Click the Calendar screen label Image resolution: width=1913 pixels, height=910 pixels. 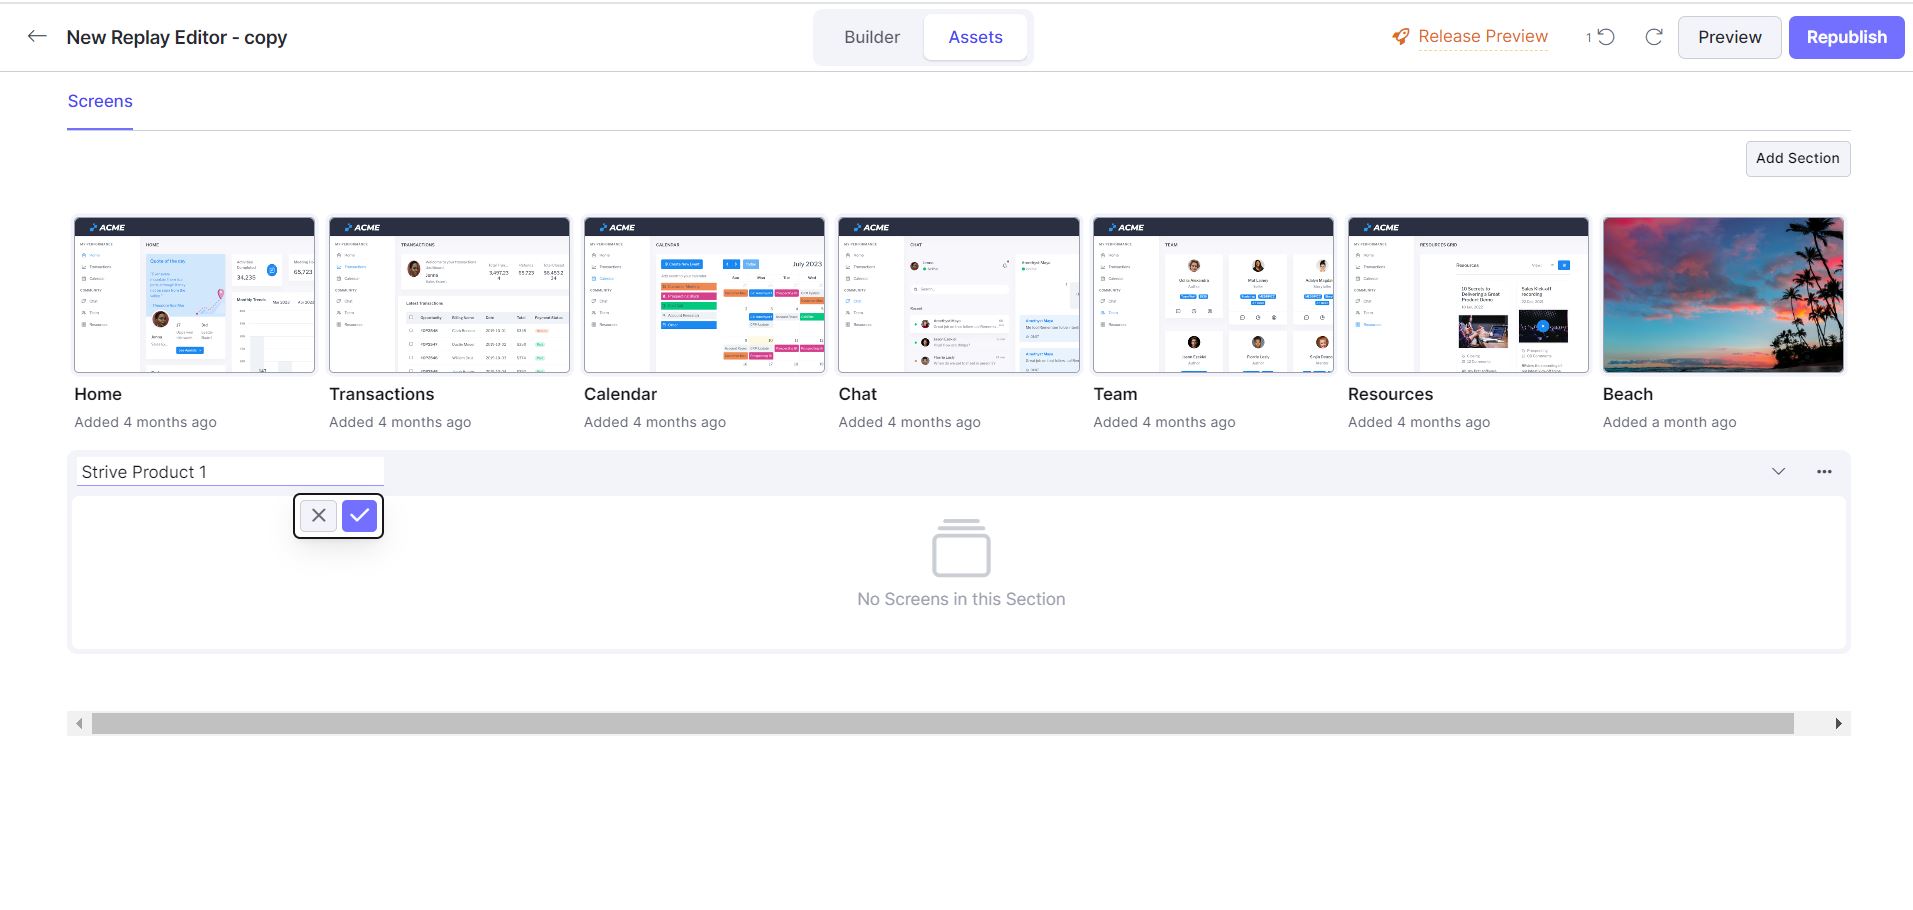tap(620, 394)
